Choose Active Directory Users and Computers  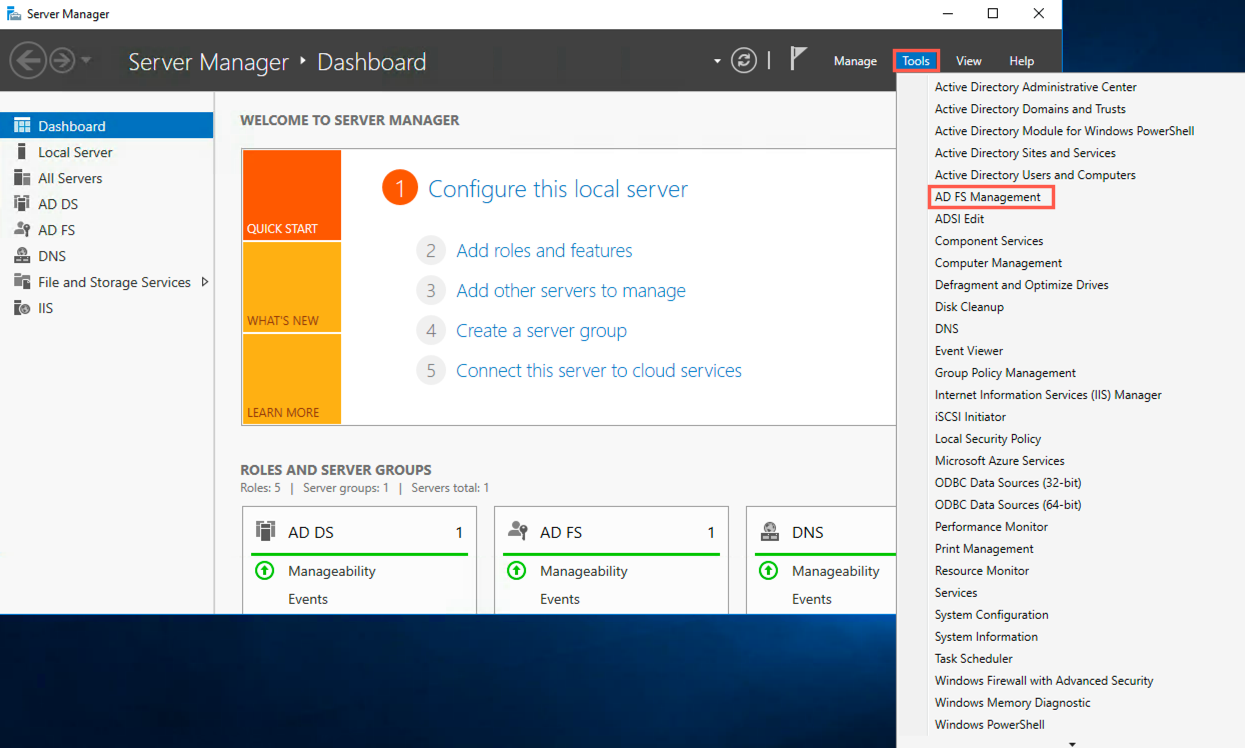(x=1035, y=174)
